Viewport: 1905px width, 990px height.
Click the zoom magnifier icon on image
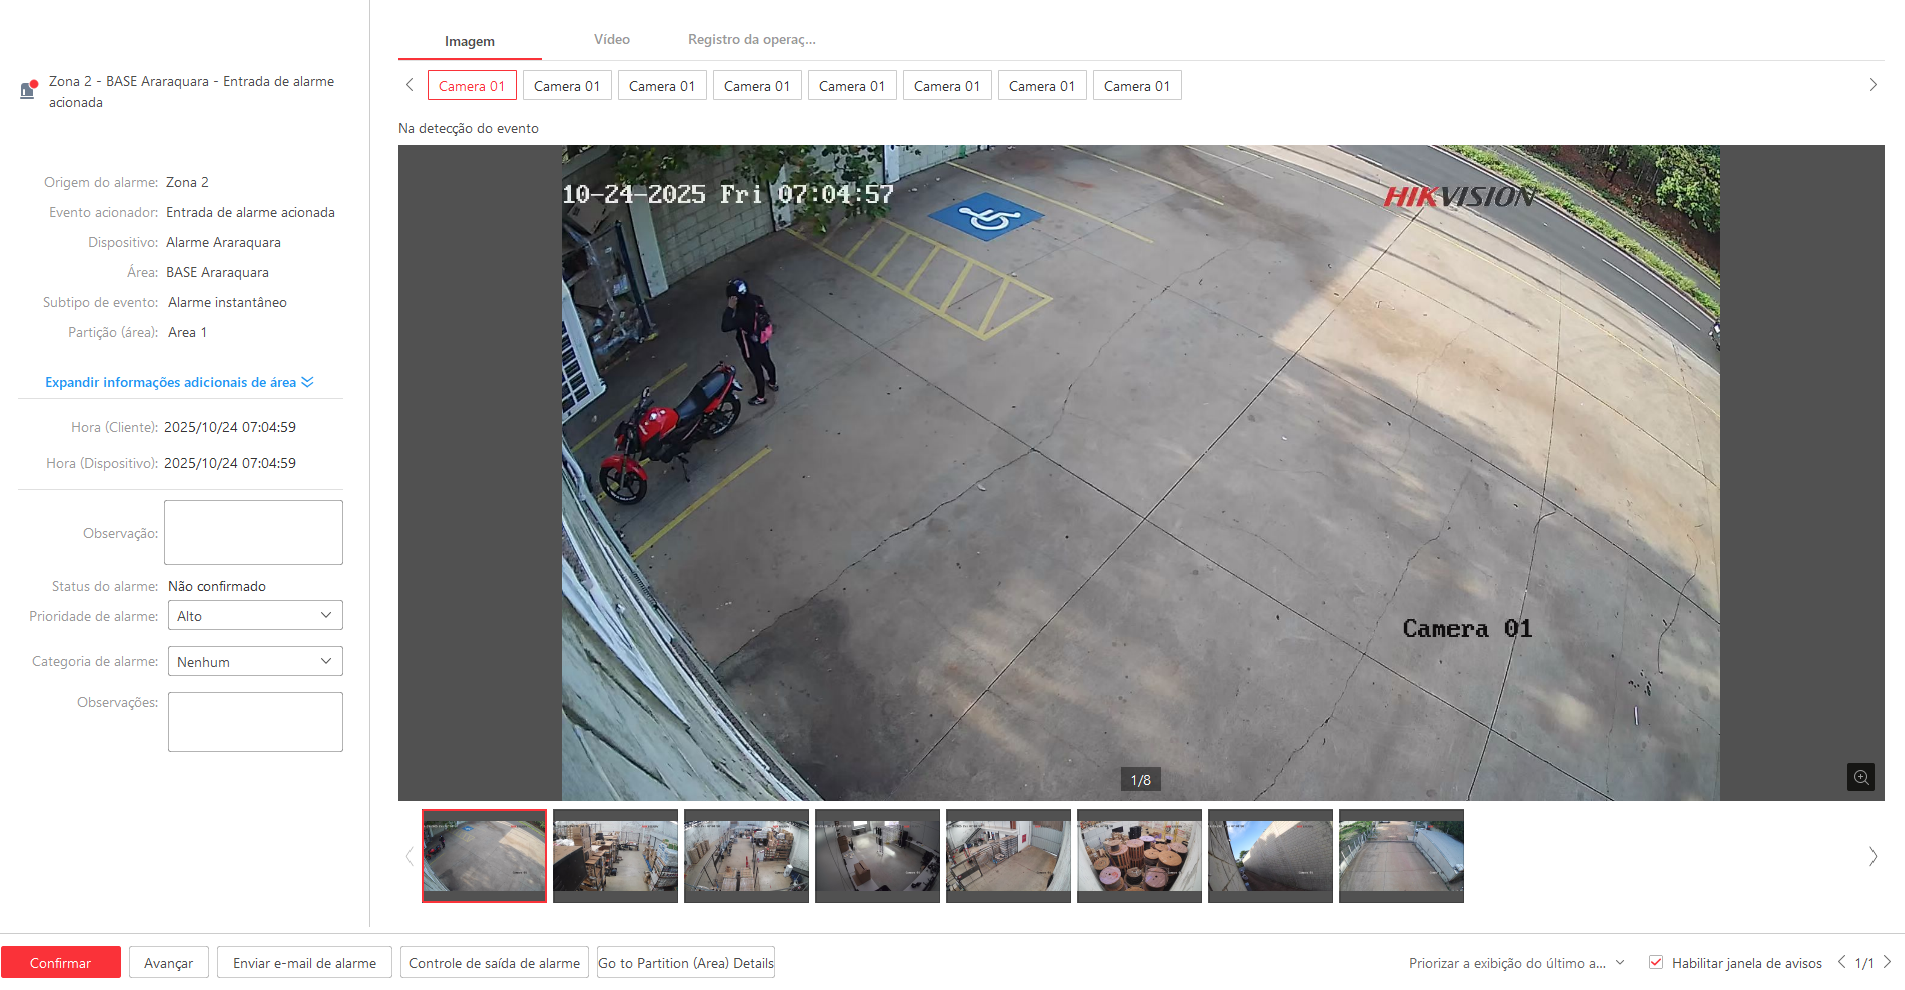(1860, 777)
